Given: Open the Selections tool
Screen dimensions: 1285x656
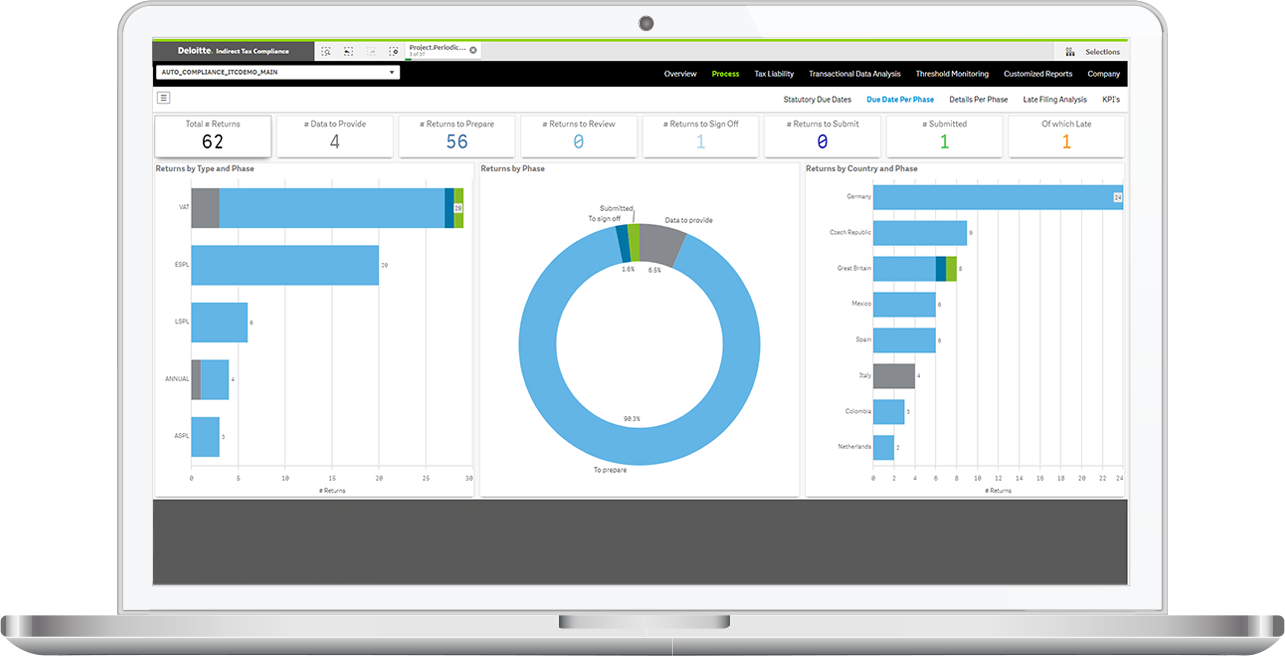Looking at the screenshot, I should (x=1092, y=52).
